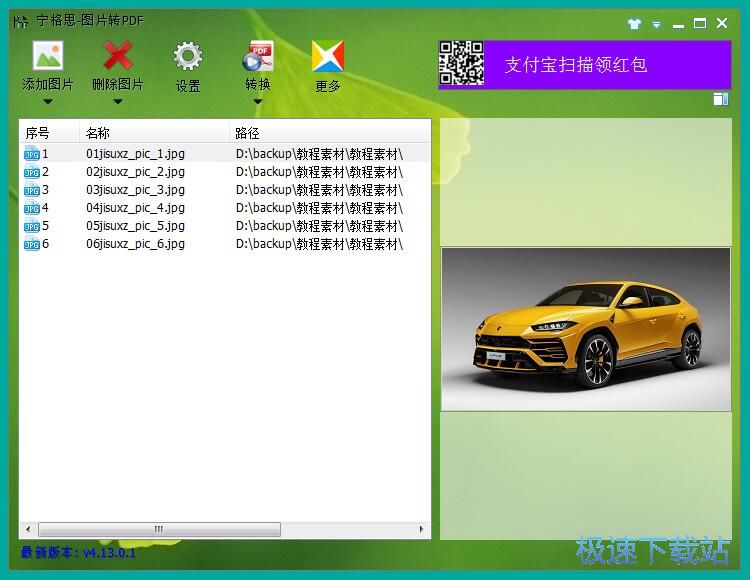Click the path cell of row 6
The width and height of the screenshot is (750, 580).
click(x=320, y=244)
